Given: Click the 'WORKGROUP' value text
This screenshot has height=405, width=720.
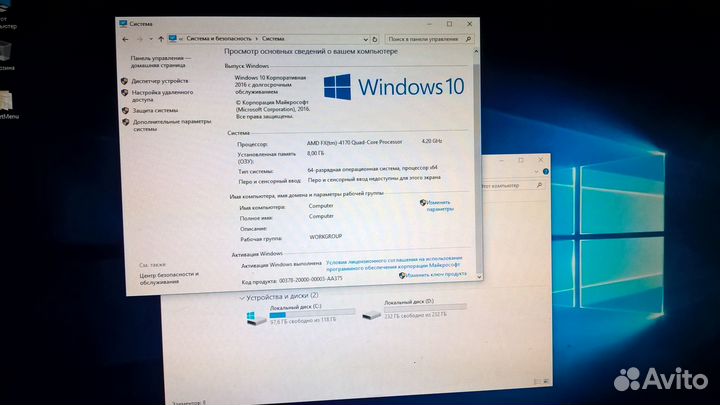Looking at the screenshot, I should point(326,236).
